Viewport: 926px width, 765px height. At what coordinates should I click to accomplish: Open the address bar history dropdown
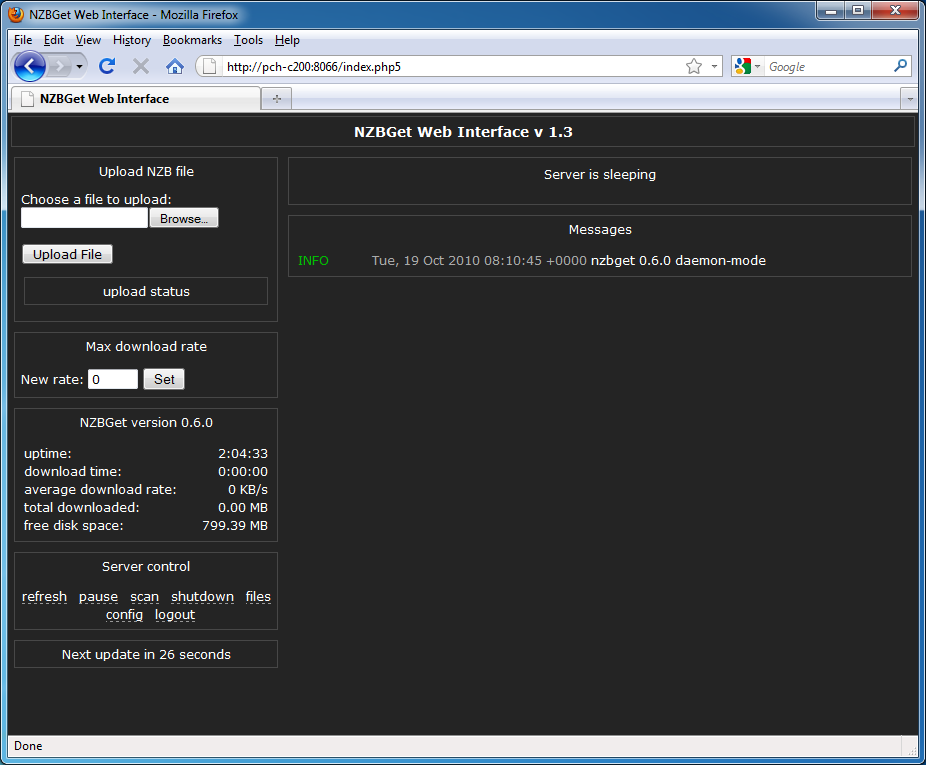click(x=714, y=66)
